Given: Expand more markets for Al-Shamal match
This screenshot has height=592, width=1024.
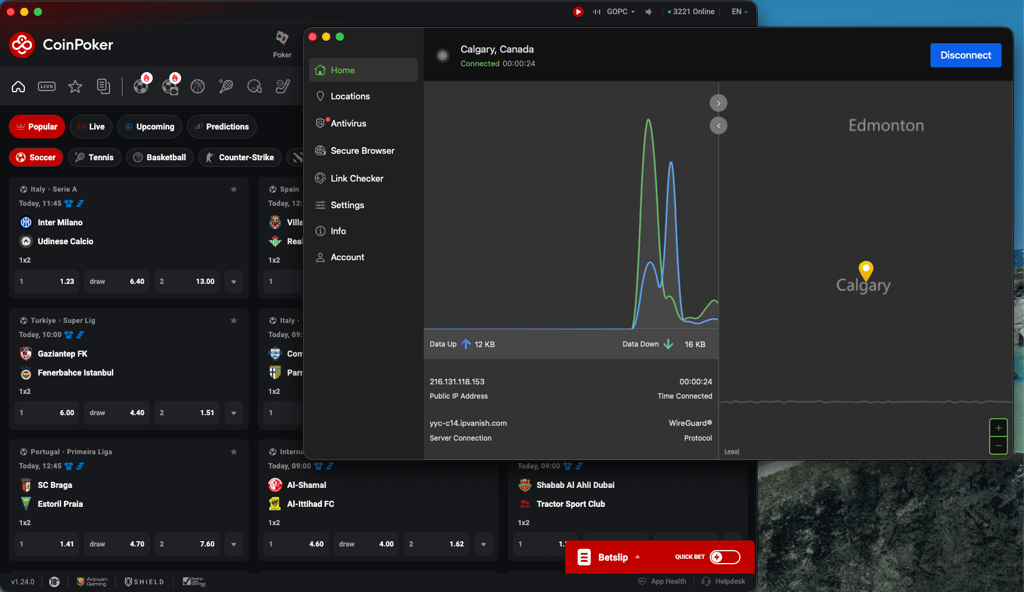Looking at the screenshot, I should click(483, 544).
